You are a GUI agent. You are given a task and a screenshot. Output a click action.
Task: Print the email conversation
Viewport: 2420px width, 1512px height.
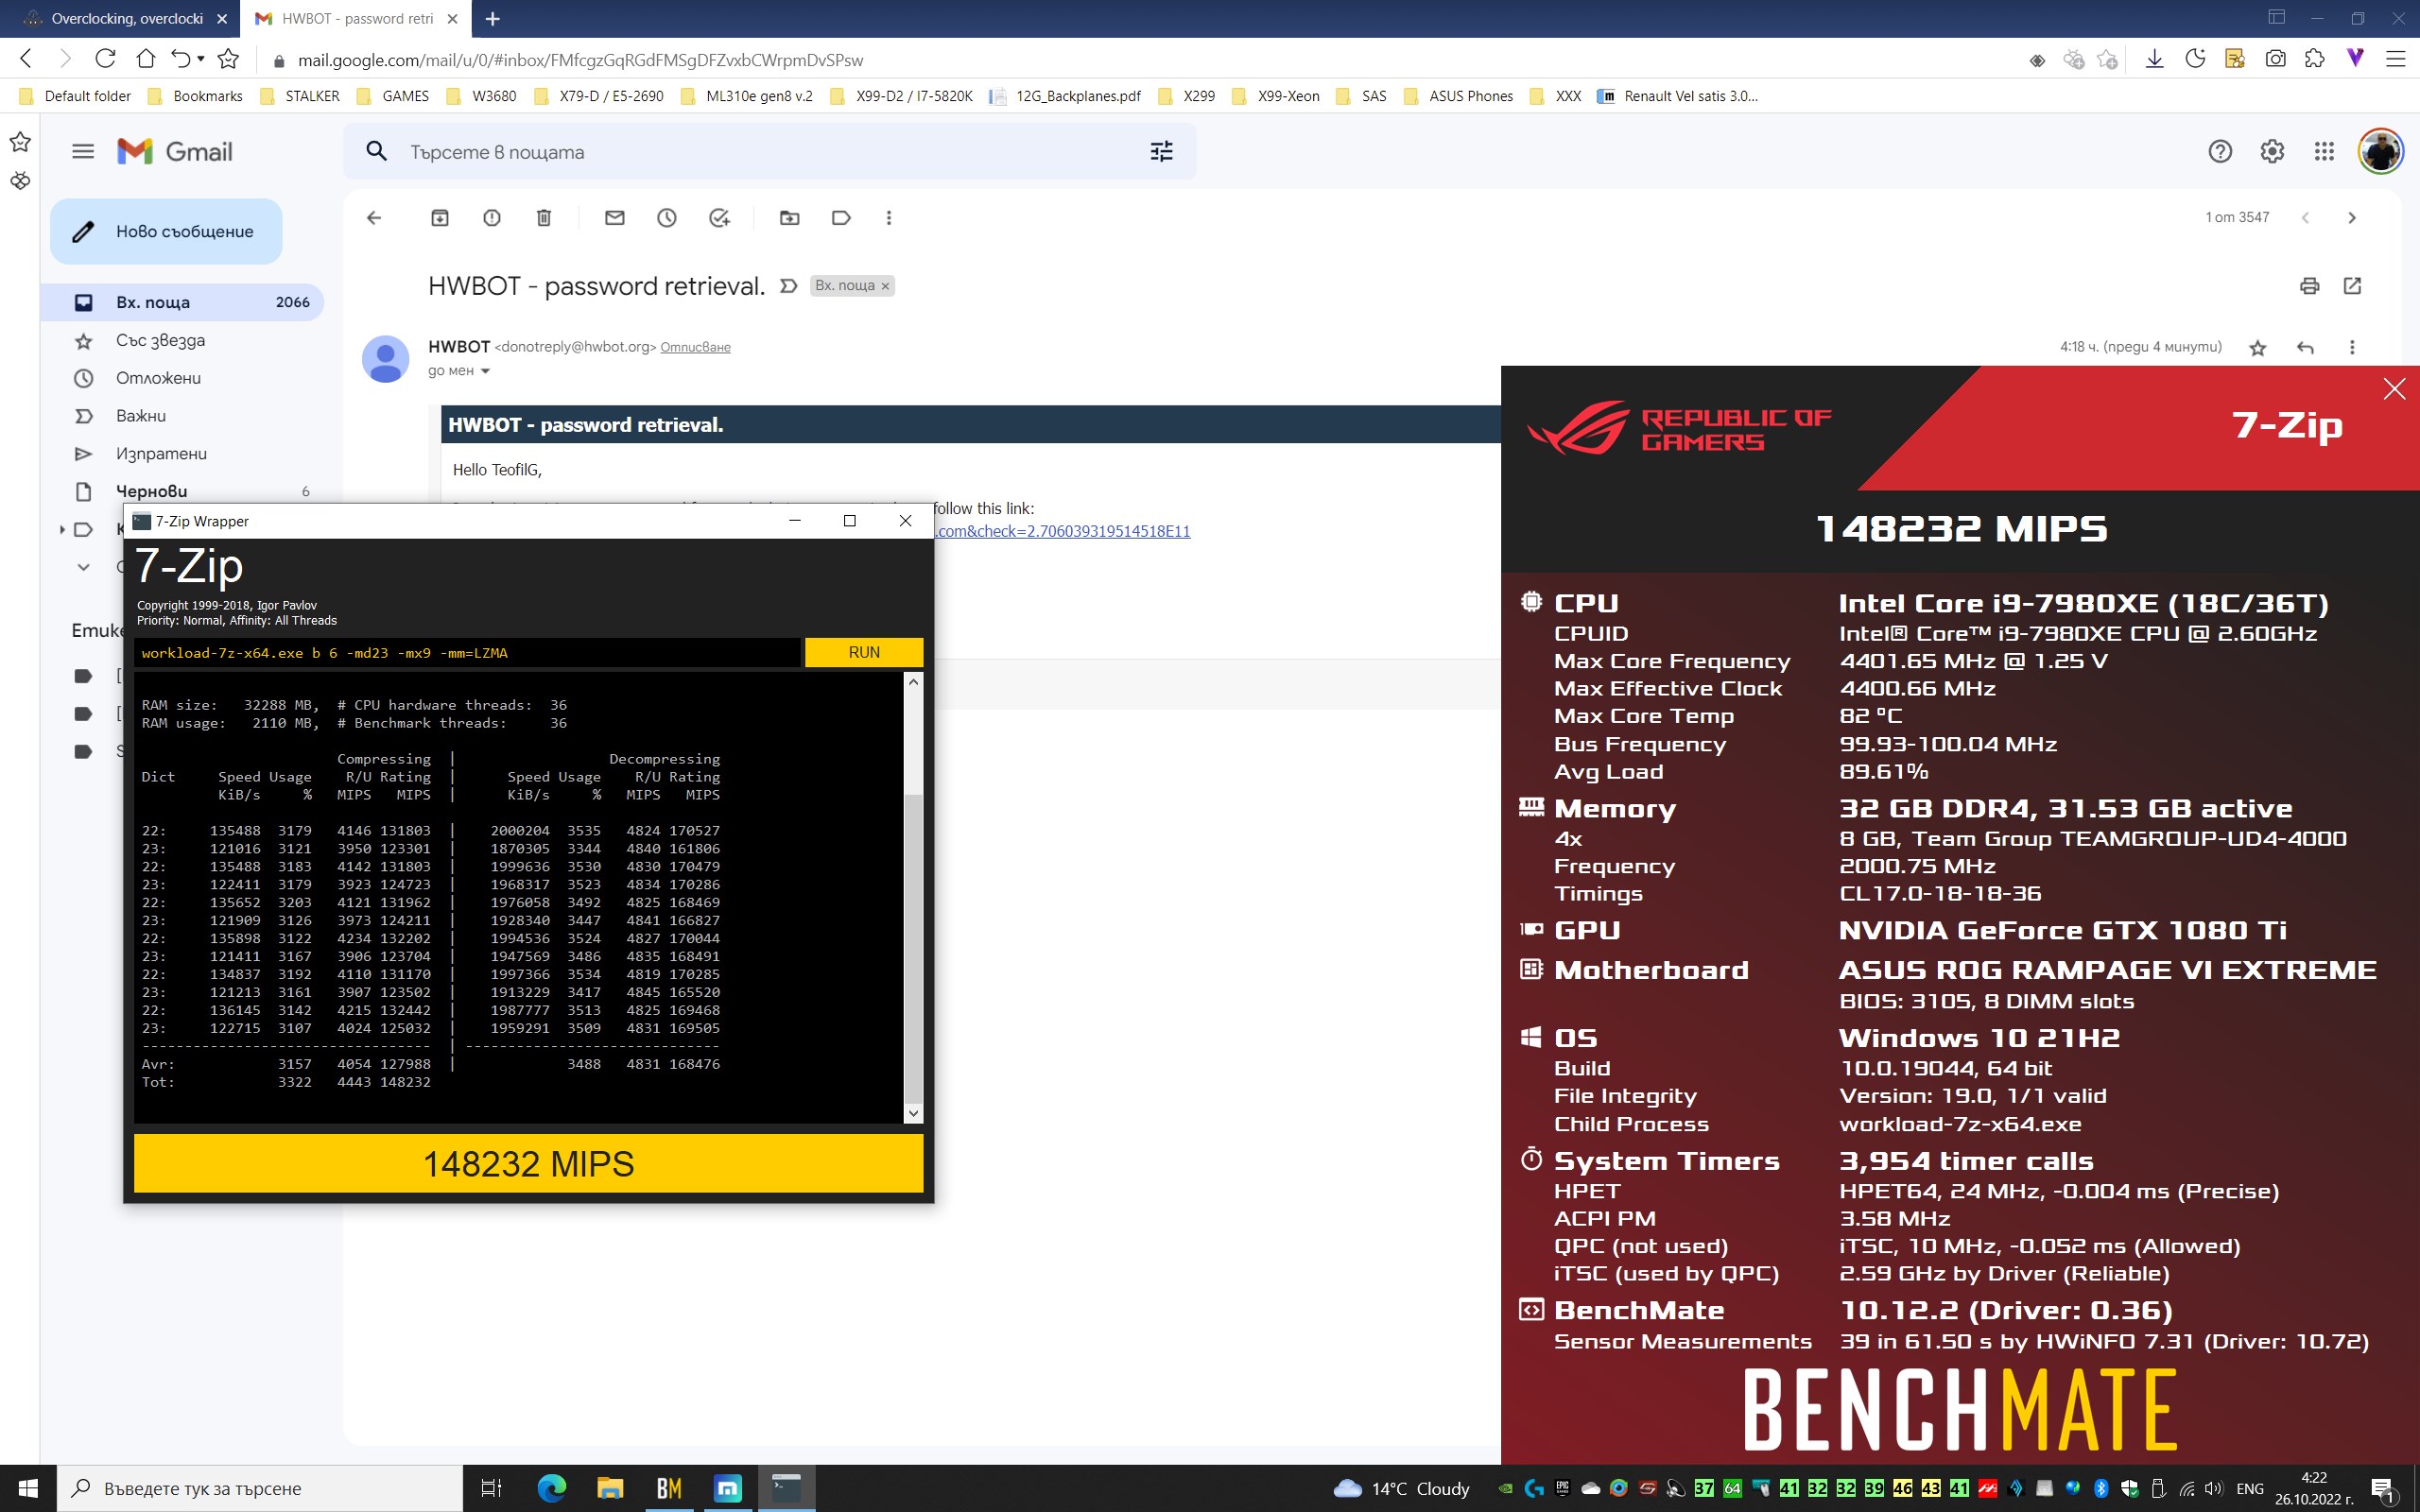coord(2309,286)
